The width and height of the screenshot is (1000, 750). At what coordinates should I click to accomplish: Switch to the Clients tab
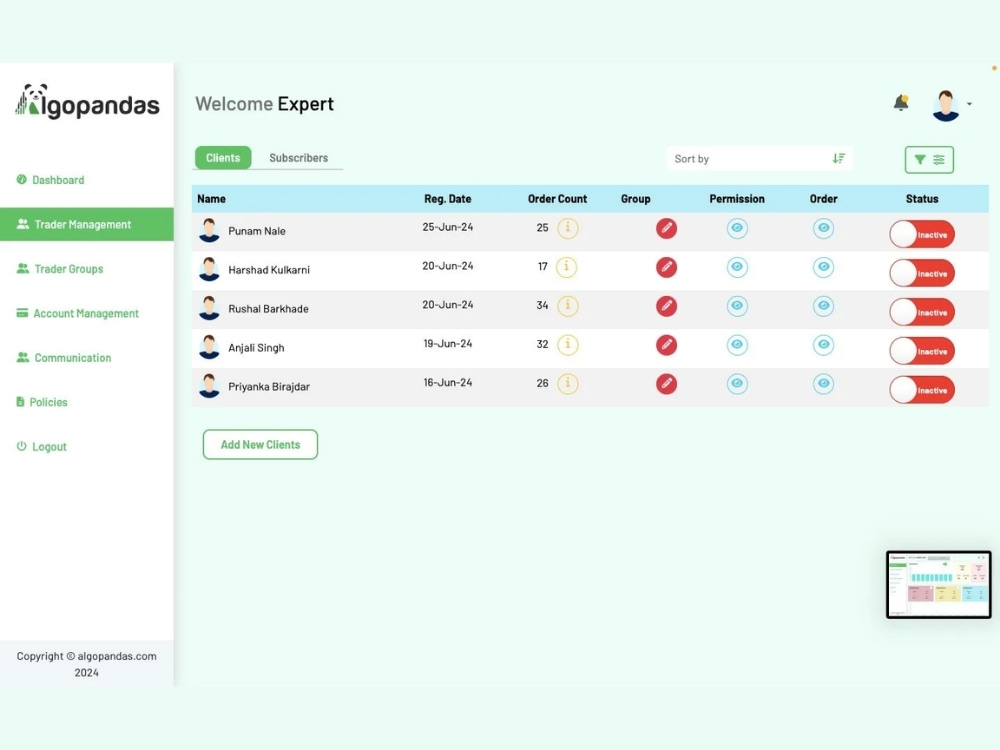[223, 158]
